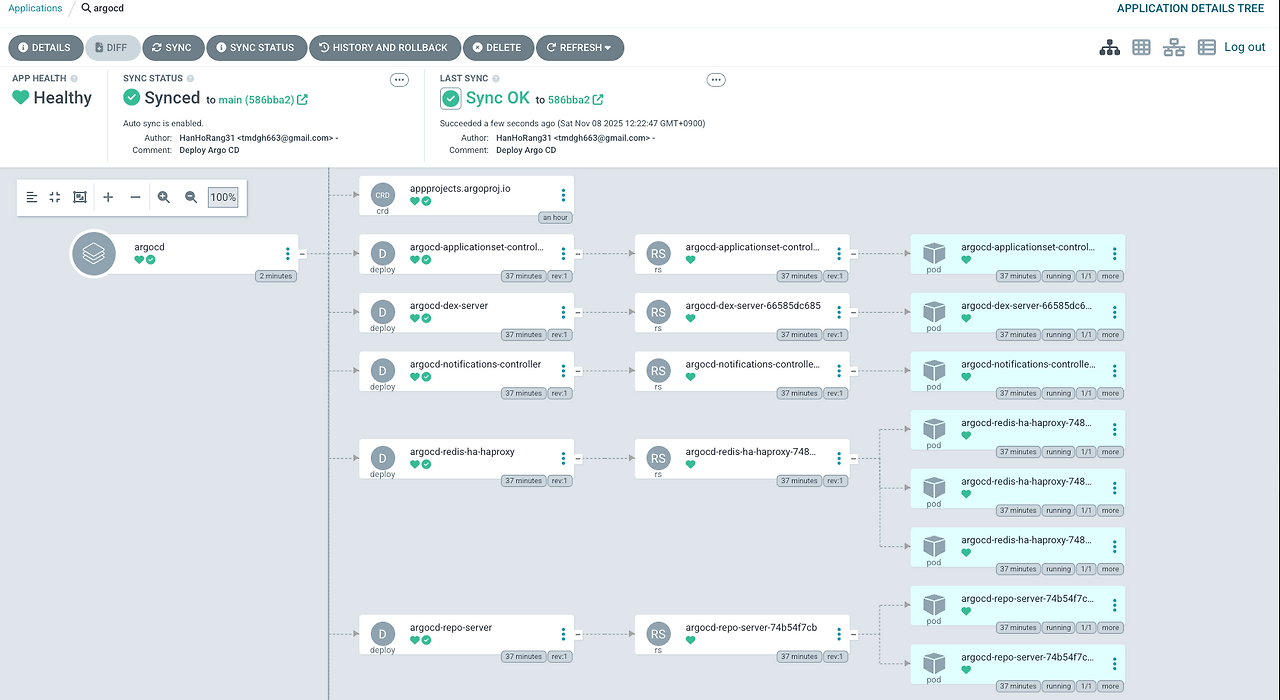
Task: Click the DIFF button
Action: 113,47
